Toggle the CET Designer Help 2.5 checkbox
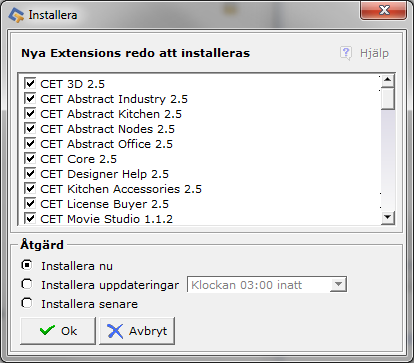The width and height of the screenshot is (414, 363). 30,173
